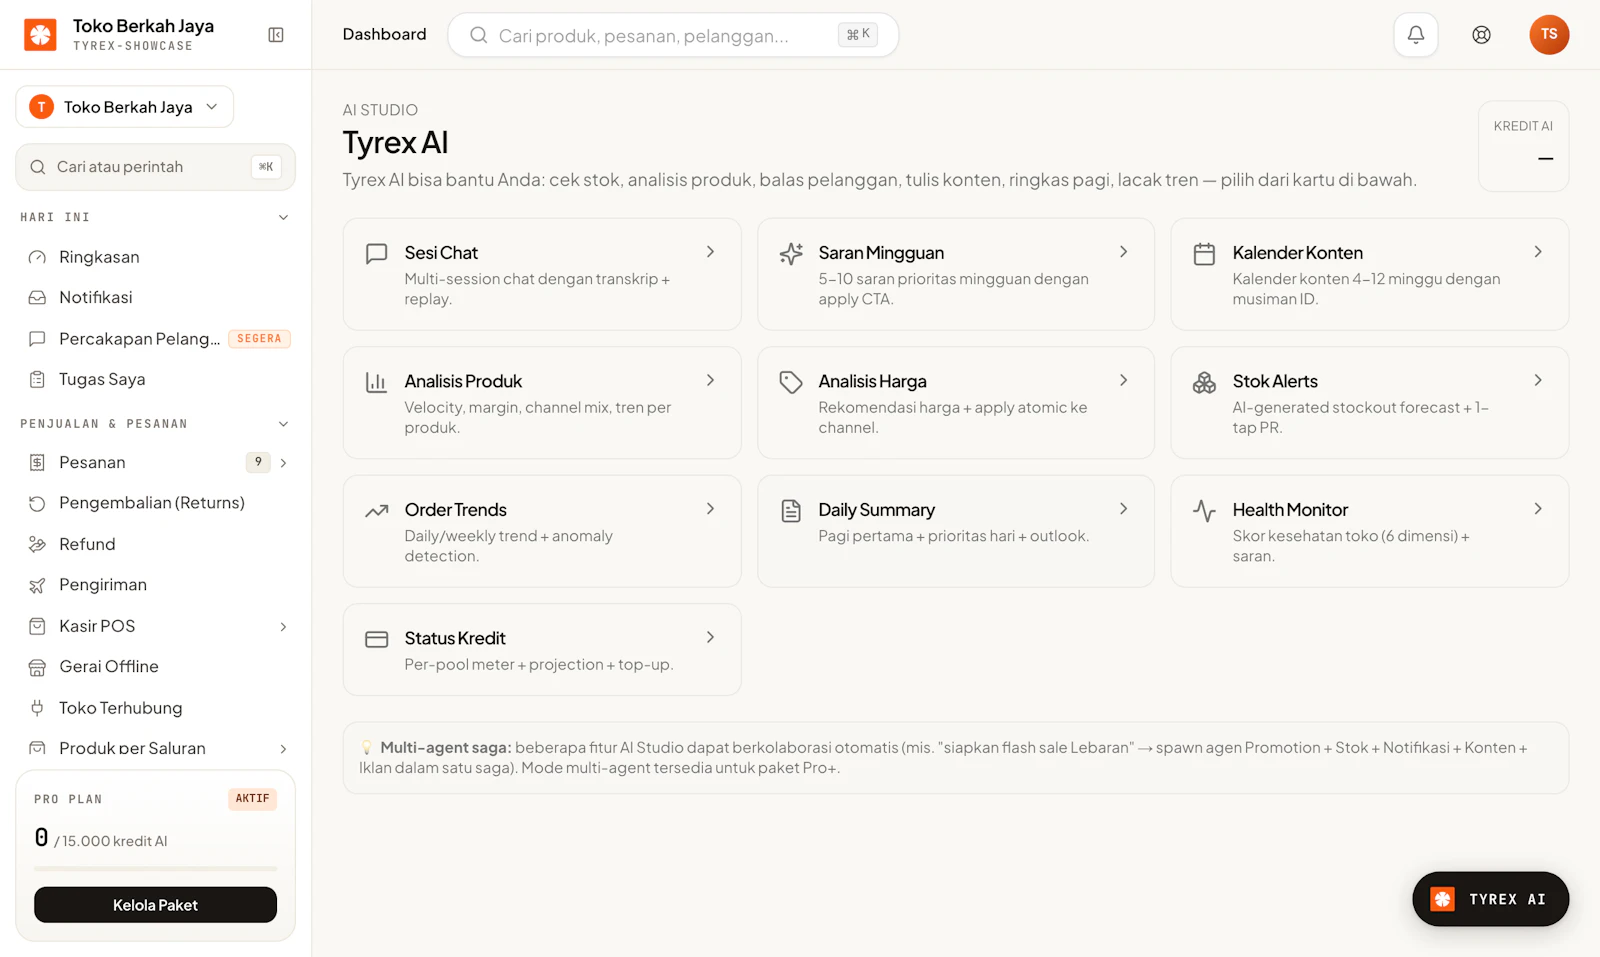1600x957 pixels.
Task: Click Kasir POS bag icon
Action: (37, 626)
